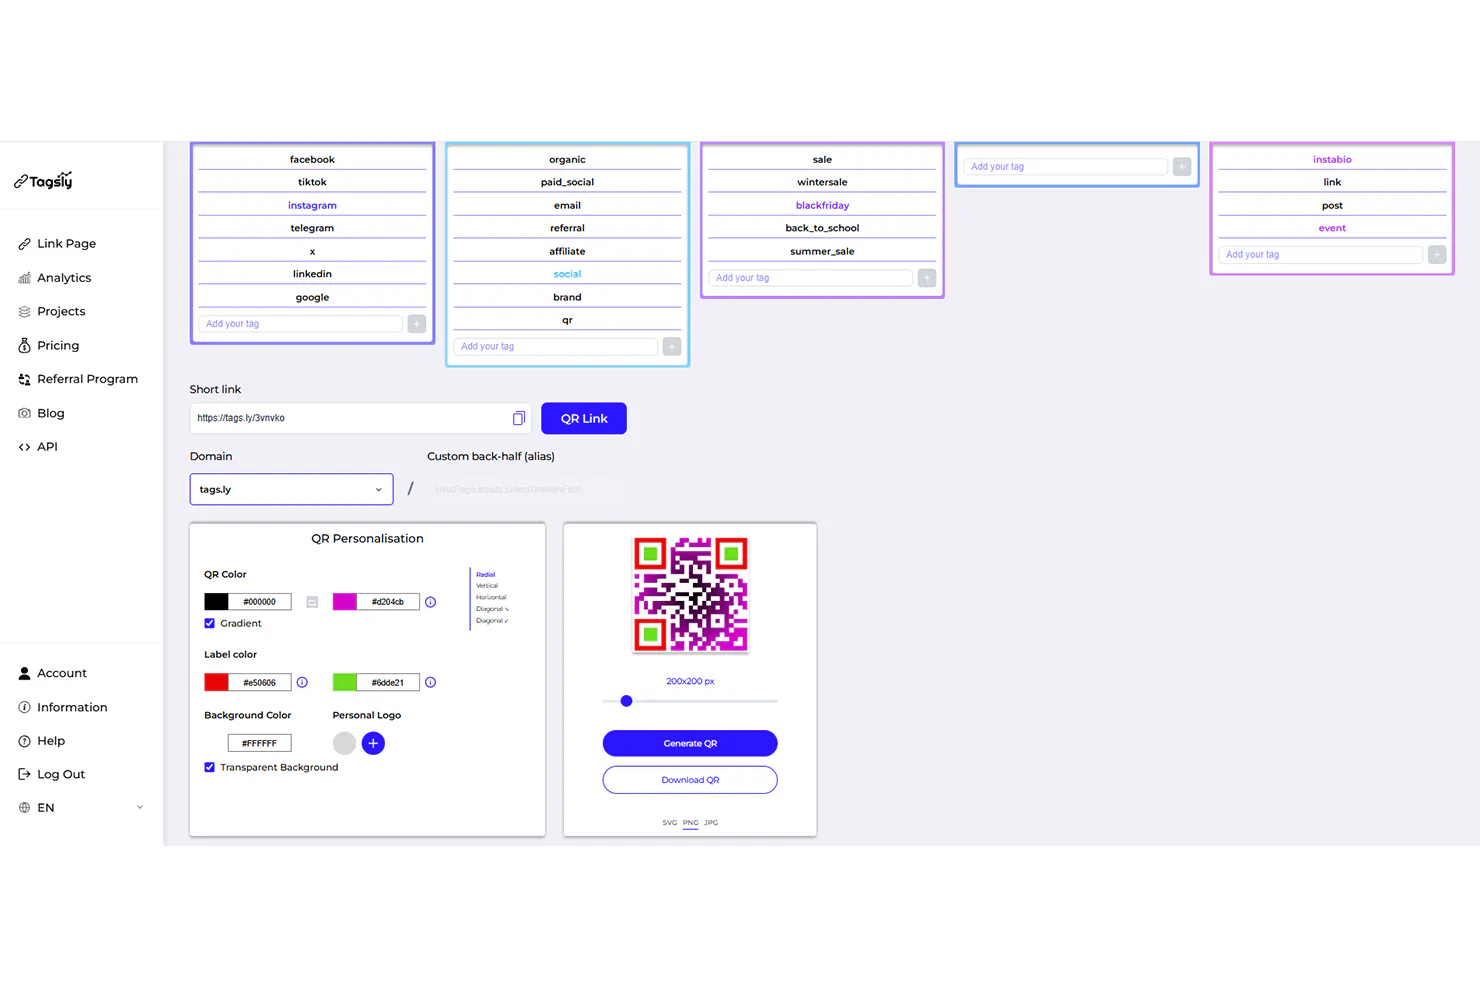Select the Radial gradient option
The height and width of the screenshot is (987, 1480).
pyautogui.click(x=486, y=575)
